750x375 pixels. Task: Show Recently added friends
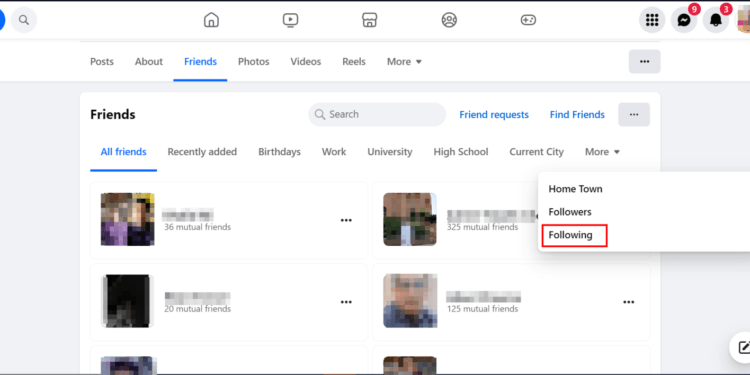pos(202,152)
